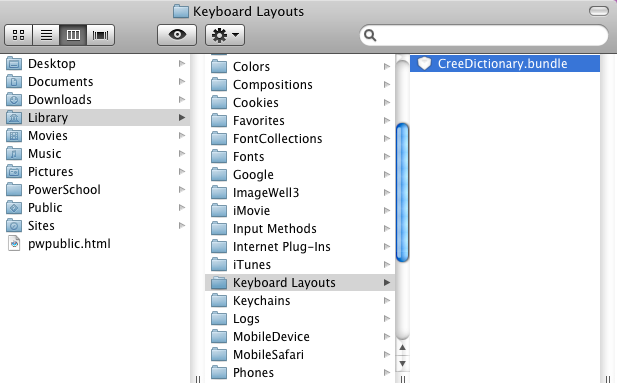The height and width of the screenshot is (383, 617).
Task: Select the Google folder icon
Action: tap(219, 174)
